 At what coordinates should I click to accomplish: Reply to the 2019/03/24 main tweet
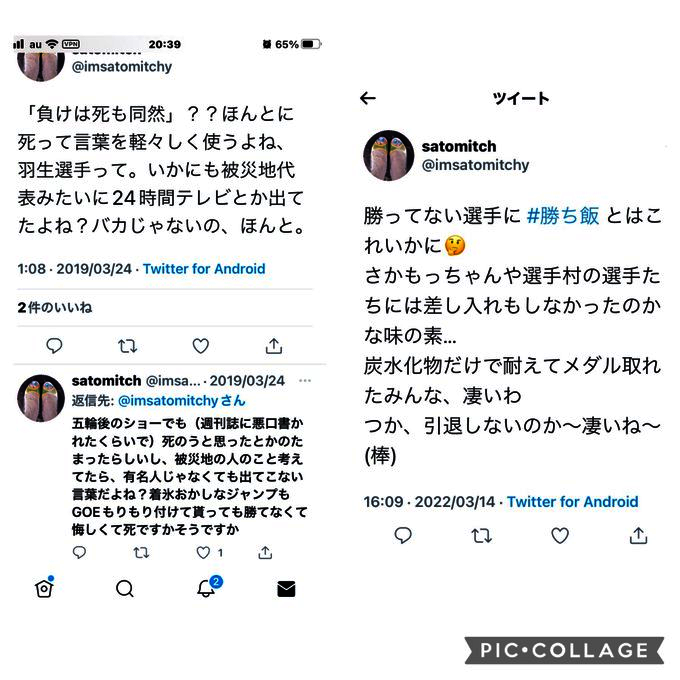tap(54, 346)
